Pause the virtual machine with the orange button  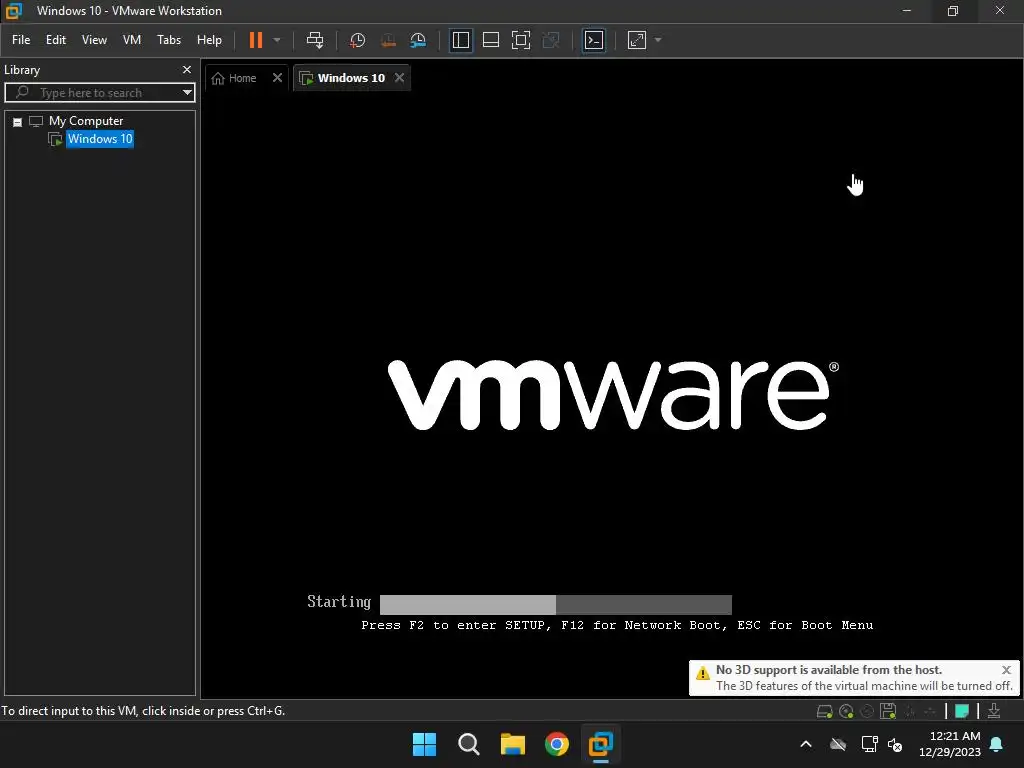point(255,40)
